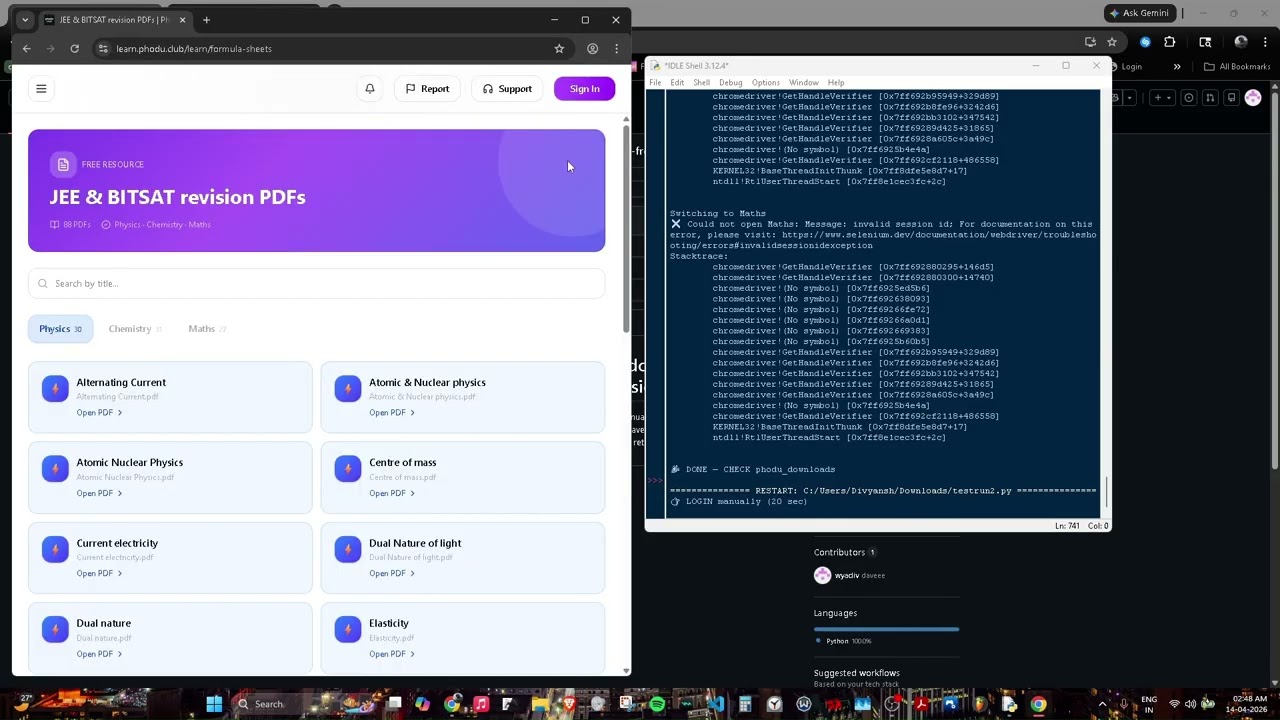Click the bookmark star in background browser
Screen dimensions: 1280x720
pyautogui.click(x=1112, y=42)
